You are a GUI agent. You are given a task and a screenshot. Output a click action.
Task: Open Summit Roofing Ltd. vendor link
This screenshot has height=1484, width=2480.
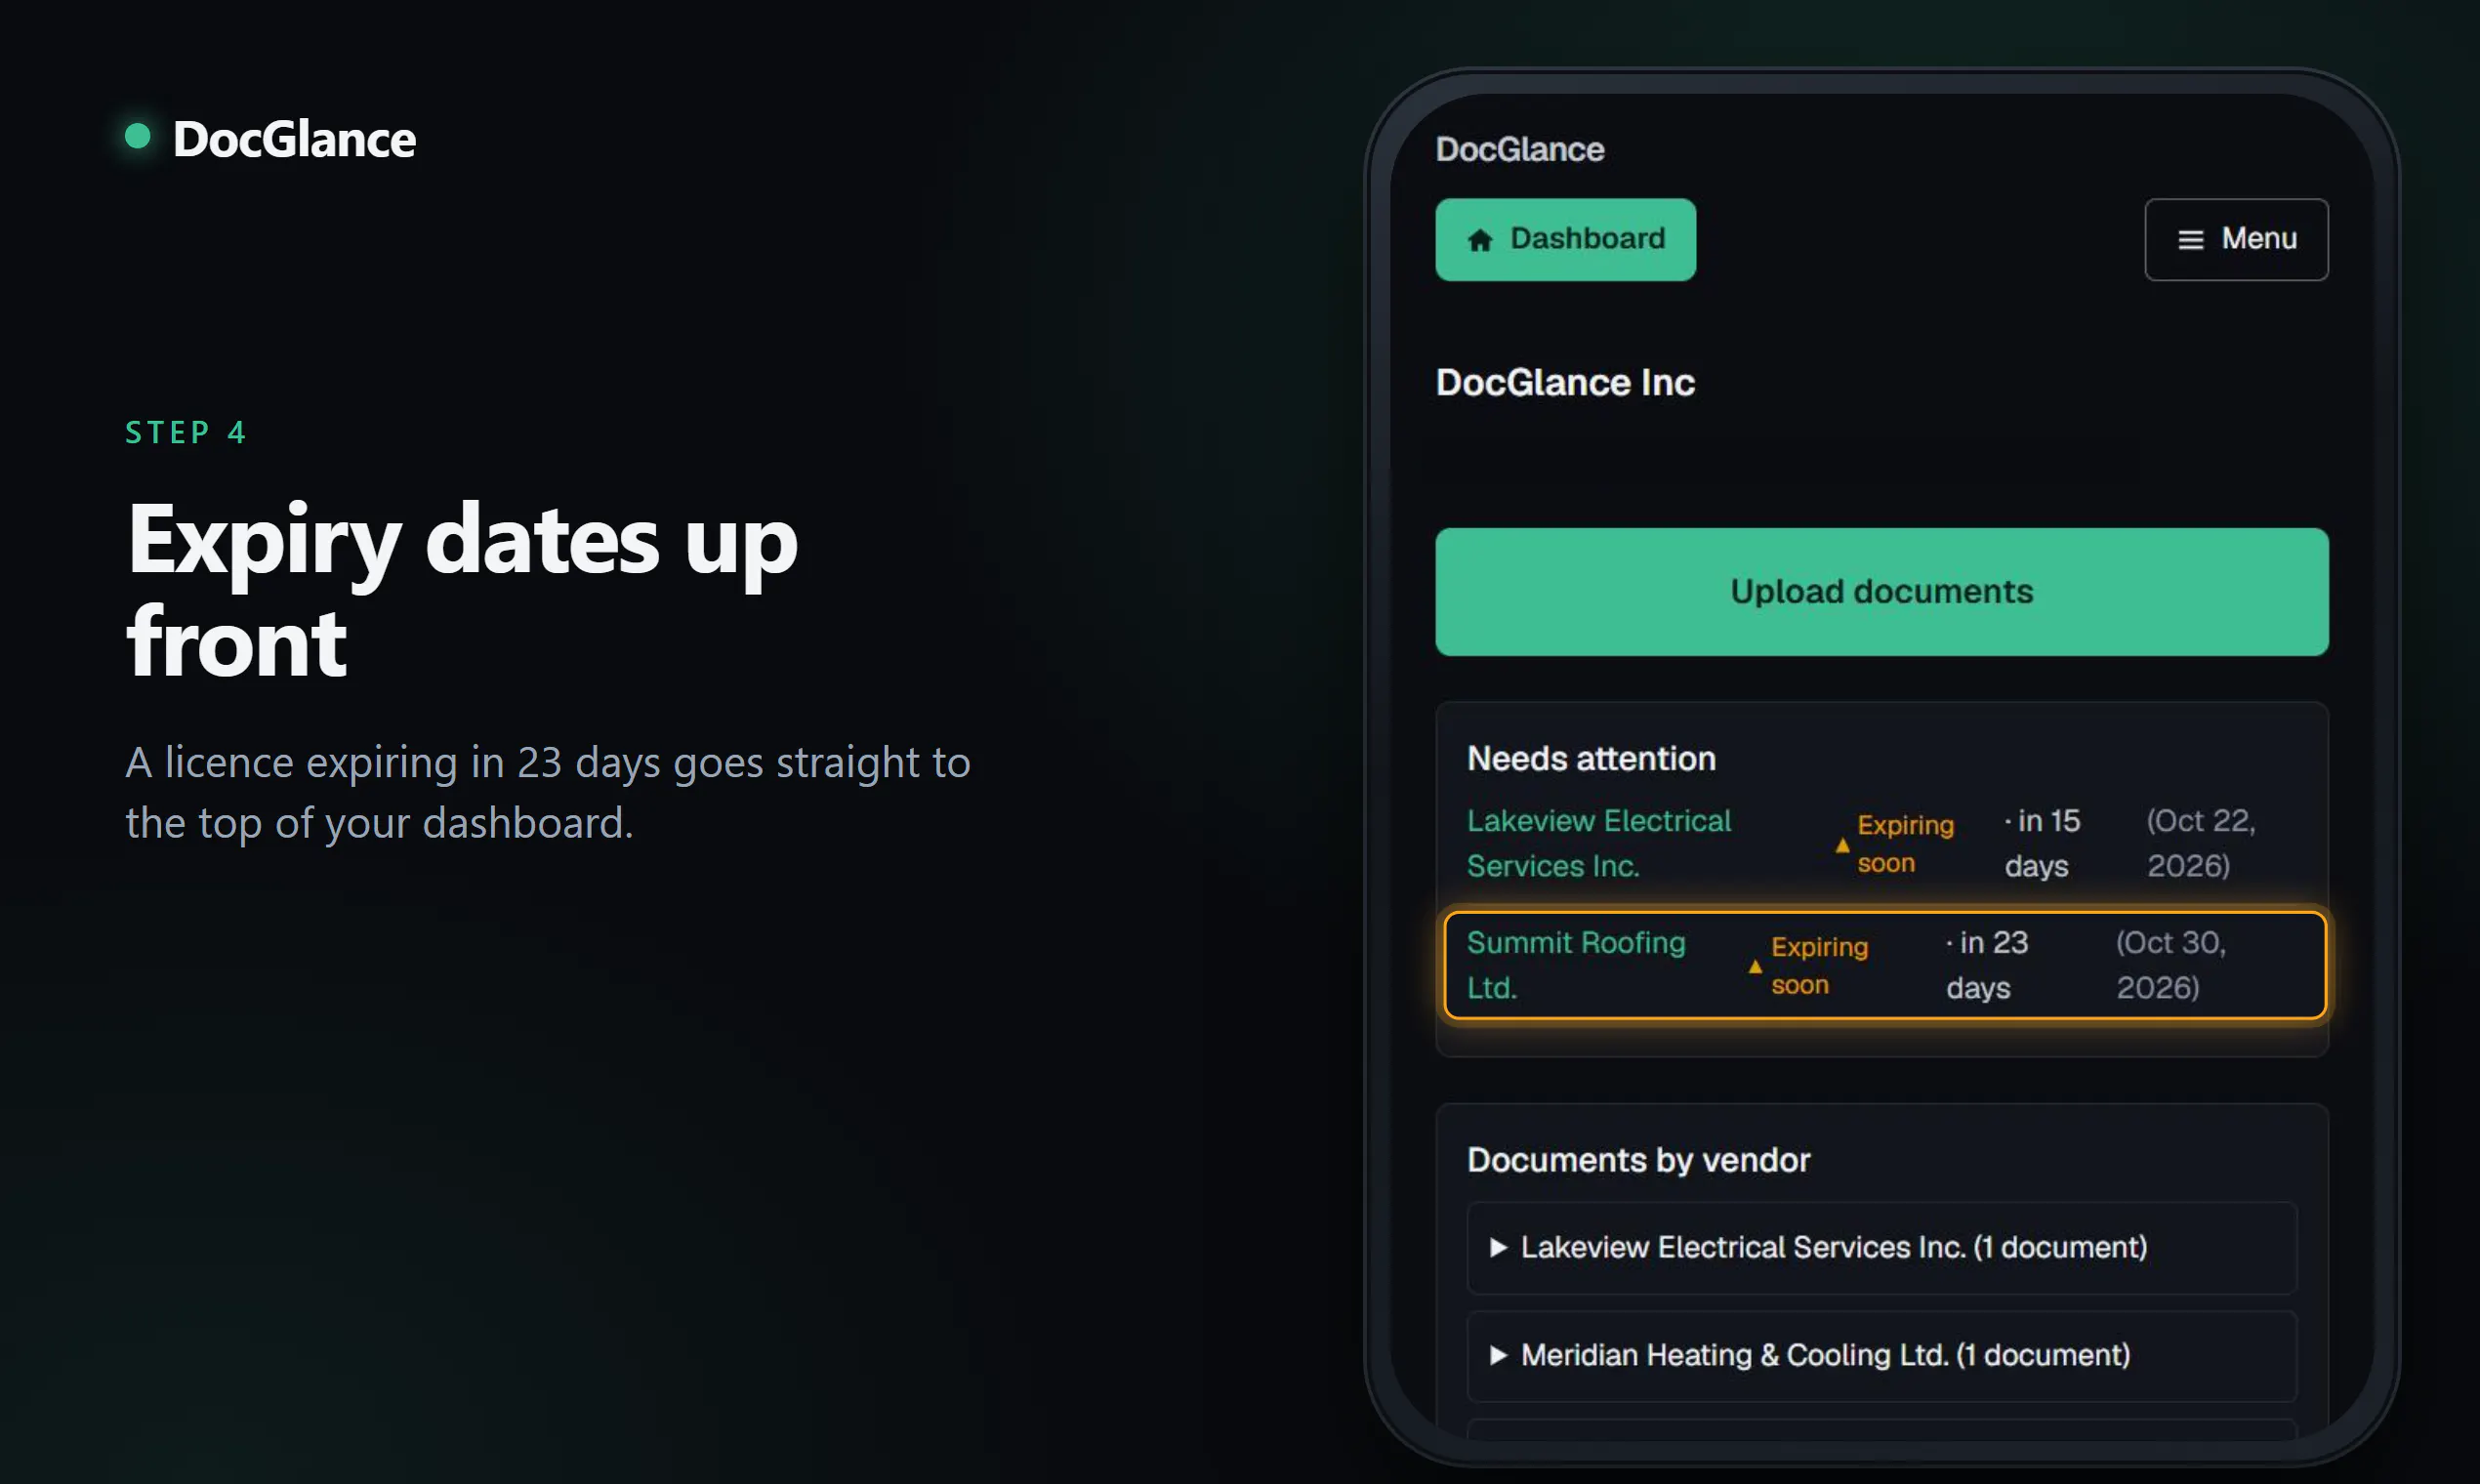pos(1576,965)
